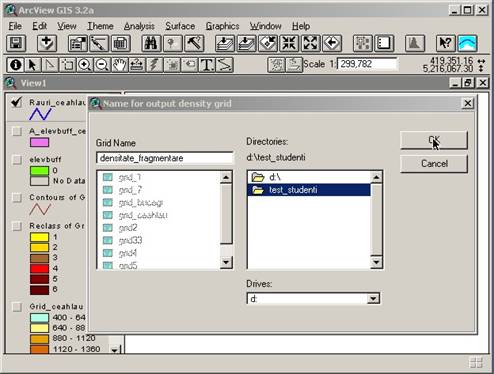
Task: Select the Vertex Edit tool
Action: (50, 65)
